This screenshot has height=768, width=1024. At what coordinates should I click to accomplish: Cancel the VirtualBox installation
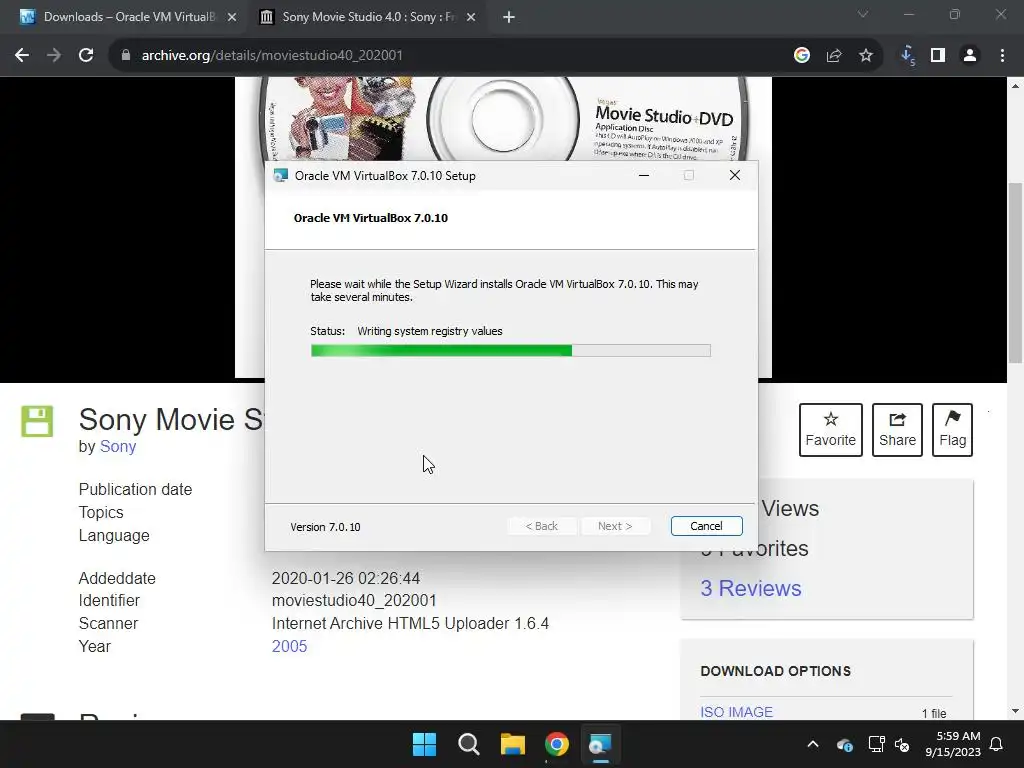click(x=706, y=526)
